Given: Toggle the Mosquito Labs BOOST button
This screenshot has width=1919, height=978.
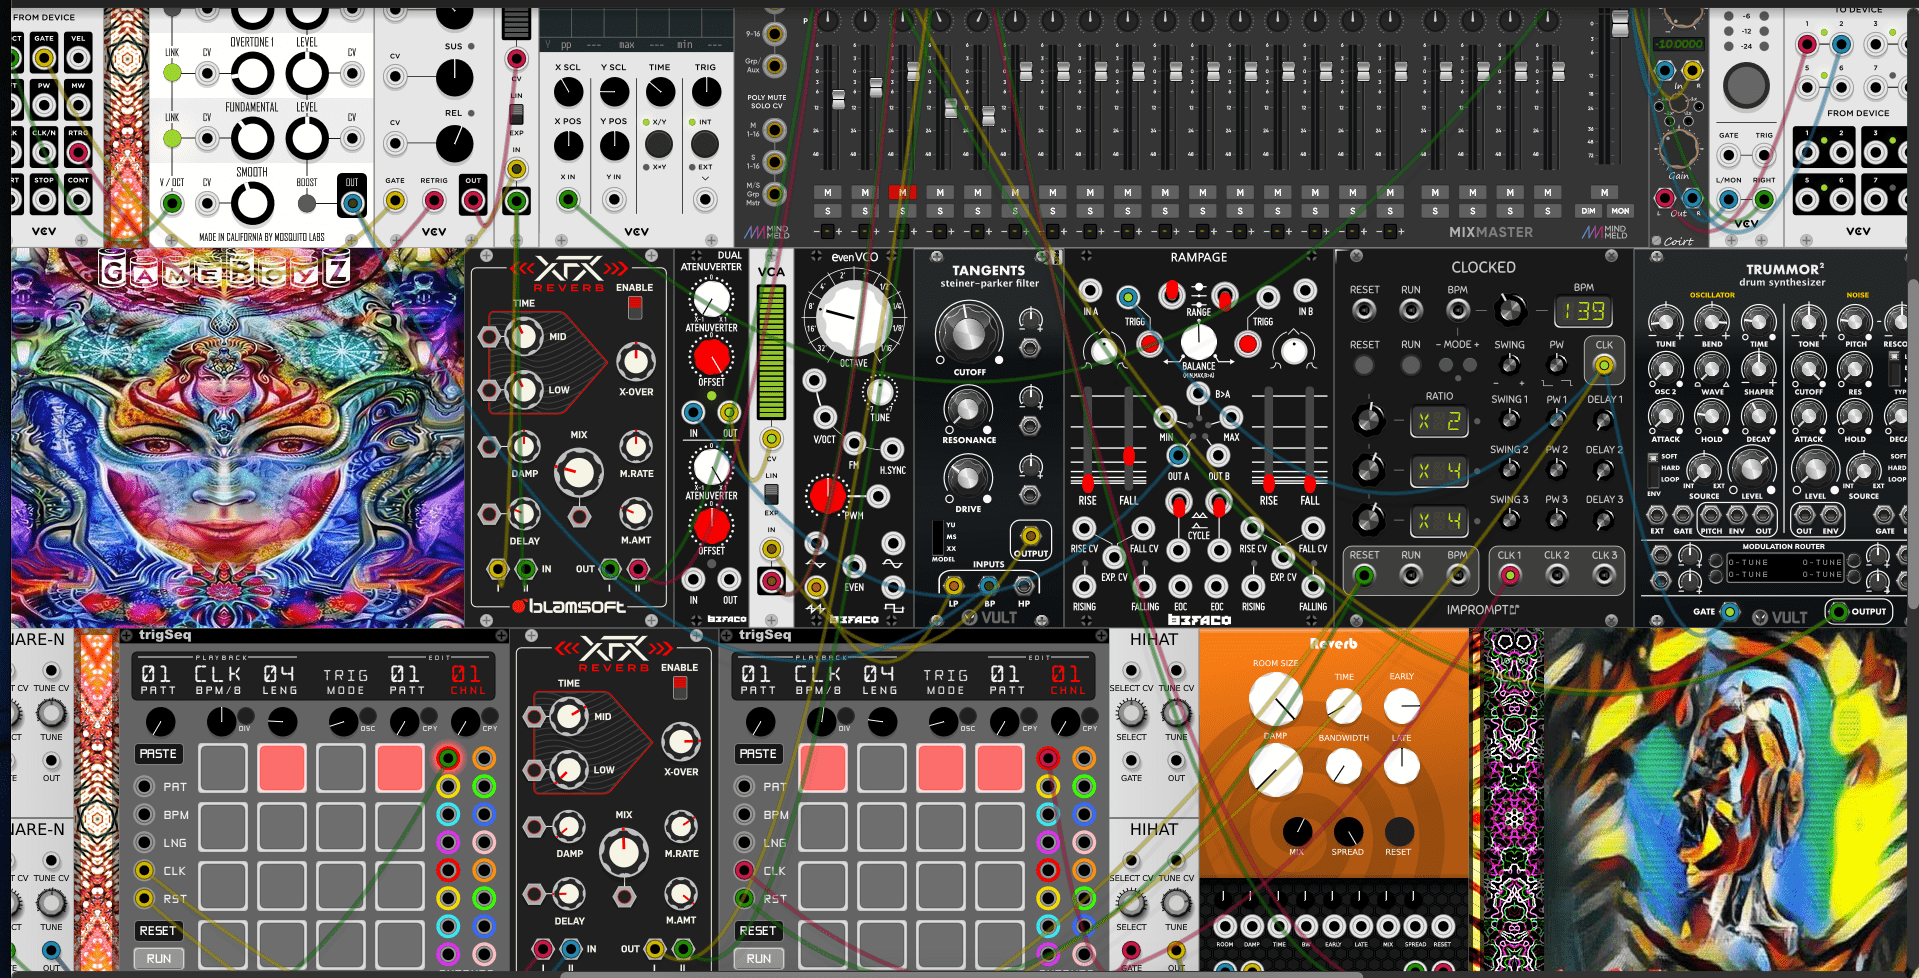Looking at the screenshot, I should point(307,203).
